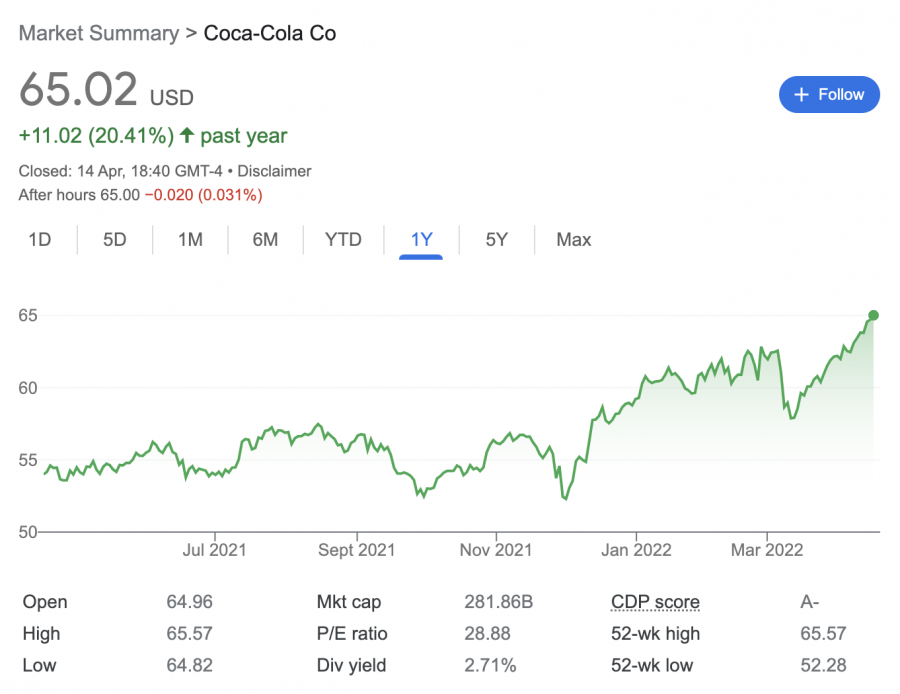Click the Open value 64.96
The image size is (900, 694).
(x=189, y=602)
